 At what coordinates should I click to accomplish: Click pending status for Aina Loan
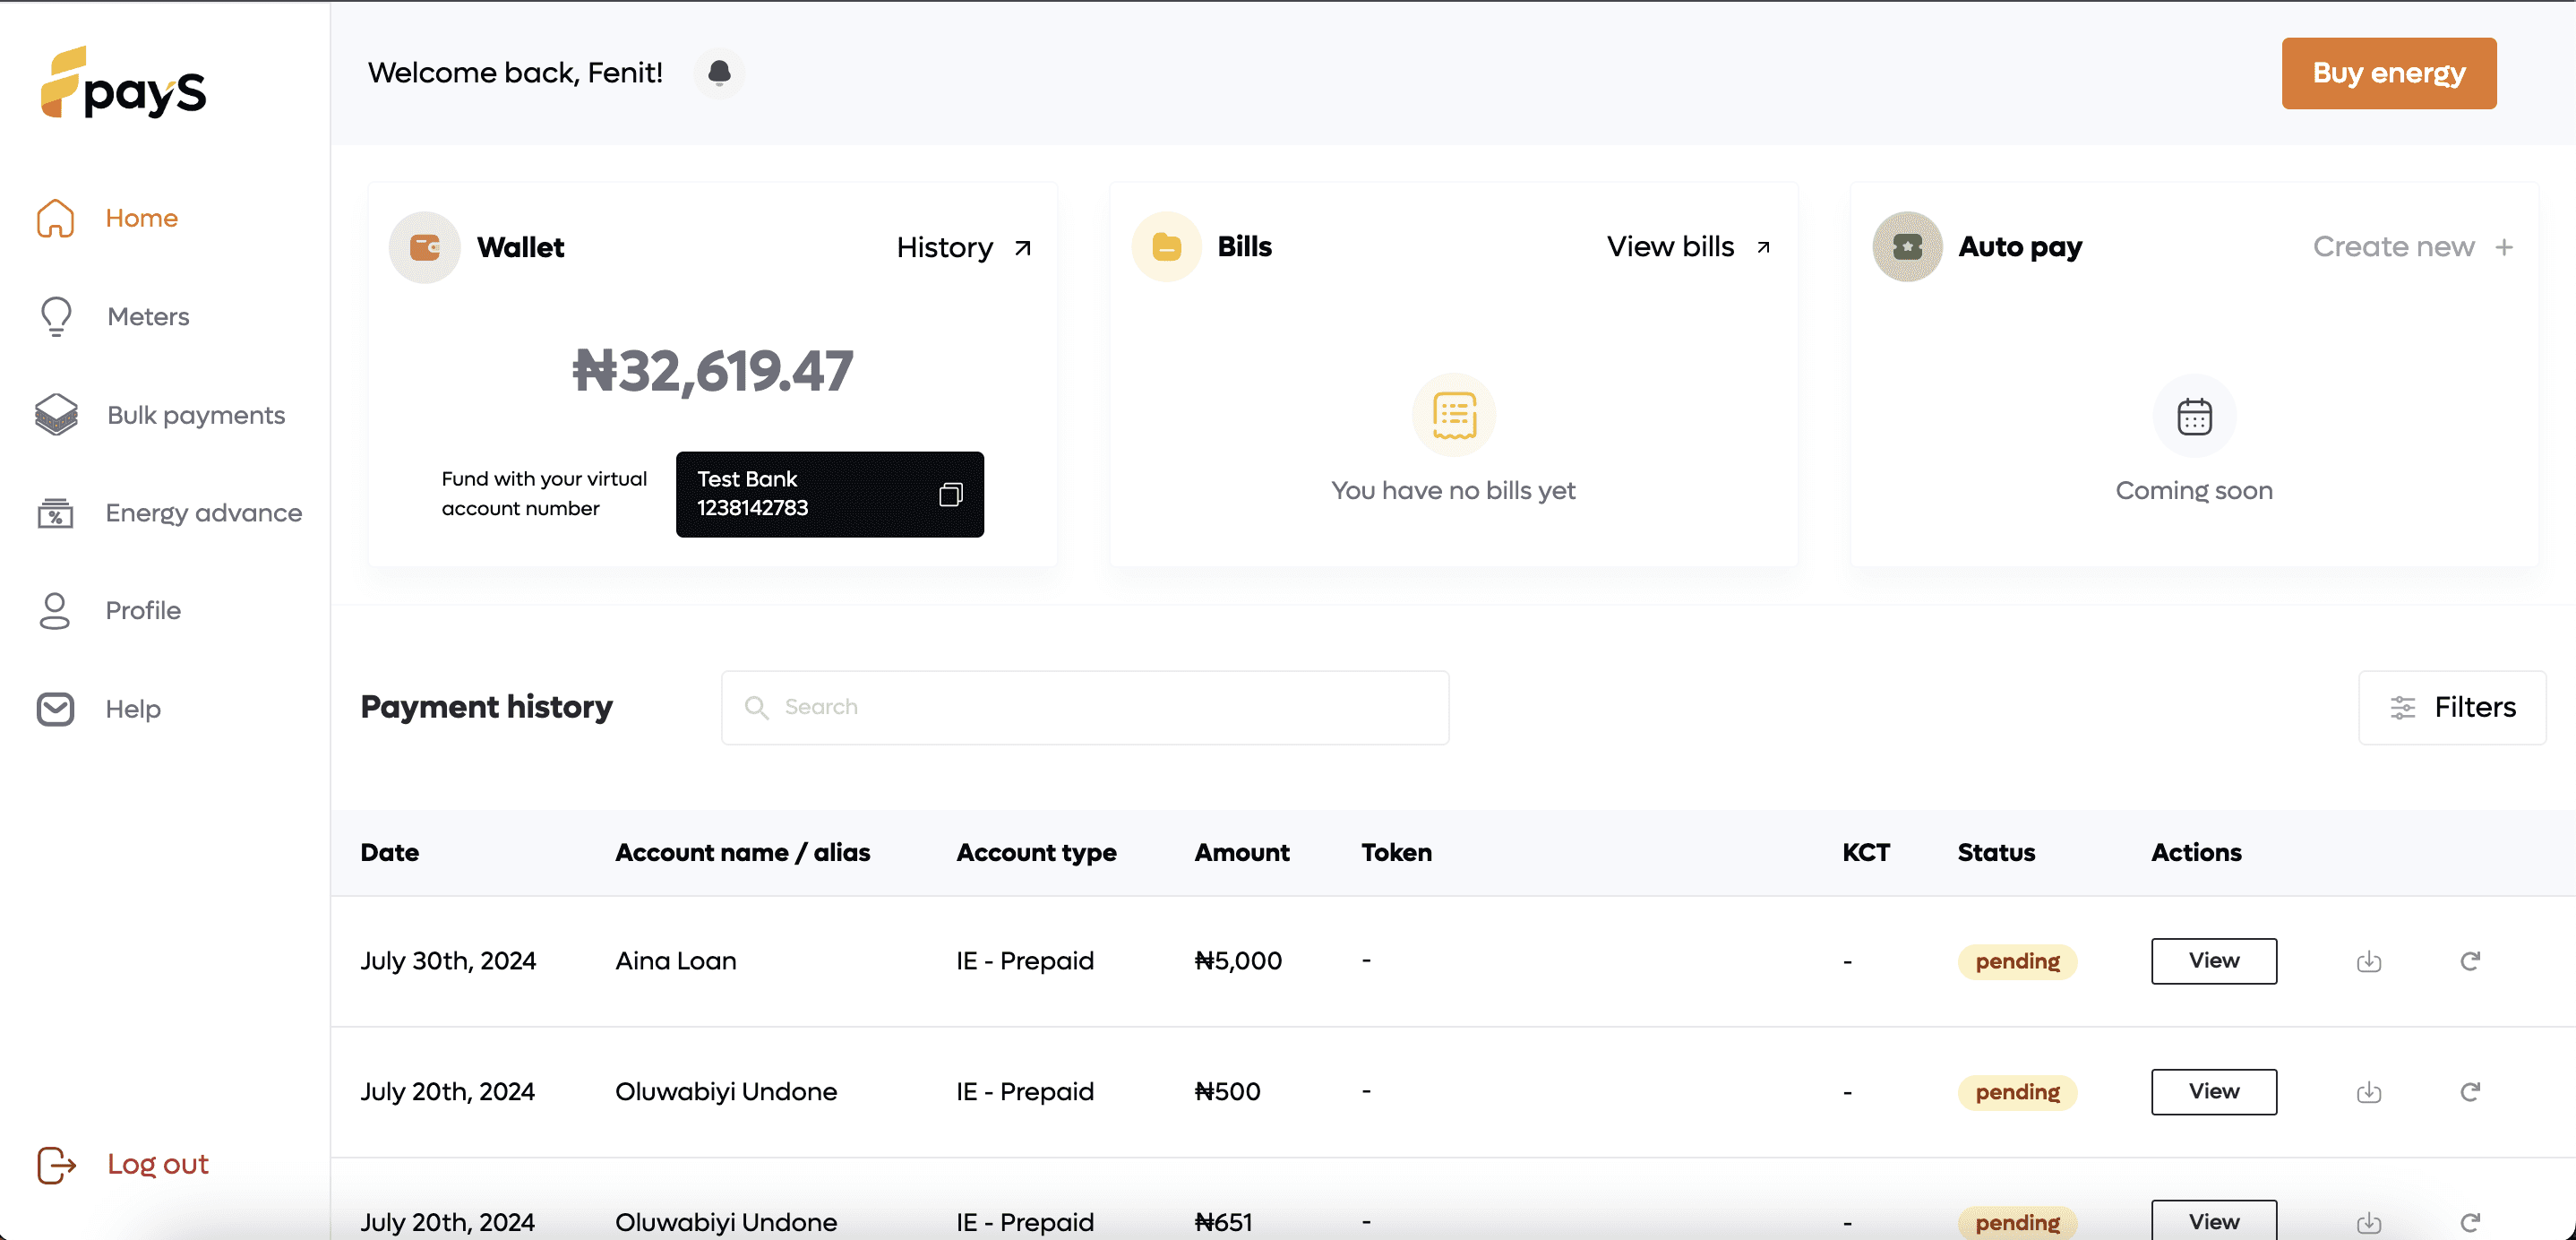2017,961
